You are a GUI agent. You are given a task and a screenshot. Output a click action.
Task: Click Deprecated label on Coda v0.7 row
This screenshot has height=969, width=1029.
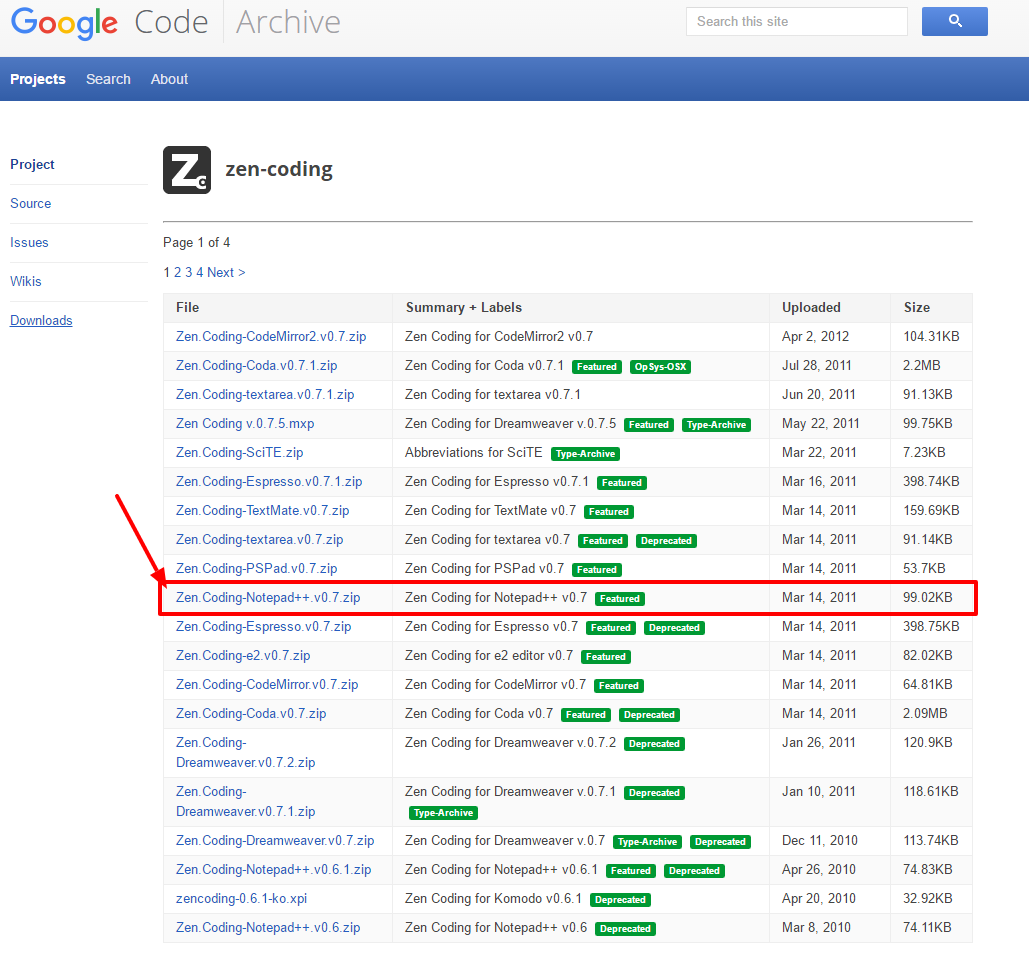click(x=649, y=714)
